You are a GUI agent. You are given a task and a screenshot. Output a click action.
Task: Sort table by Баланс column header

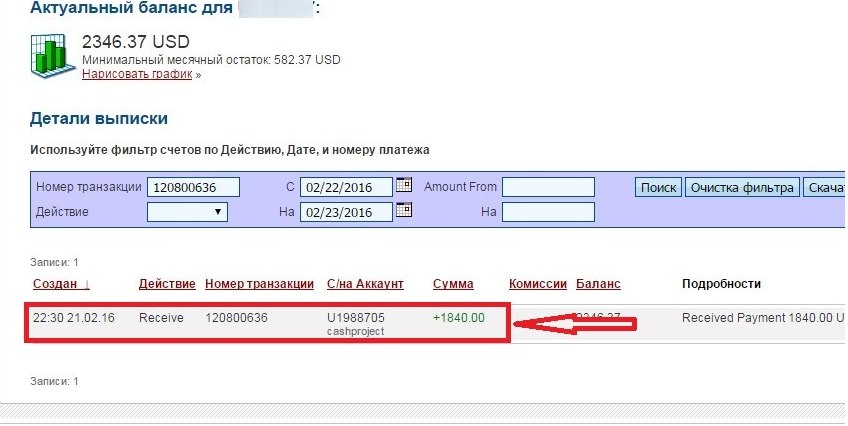(598, 284)
